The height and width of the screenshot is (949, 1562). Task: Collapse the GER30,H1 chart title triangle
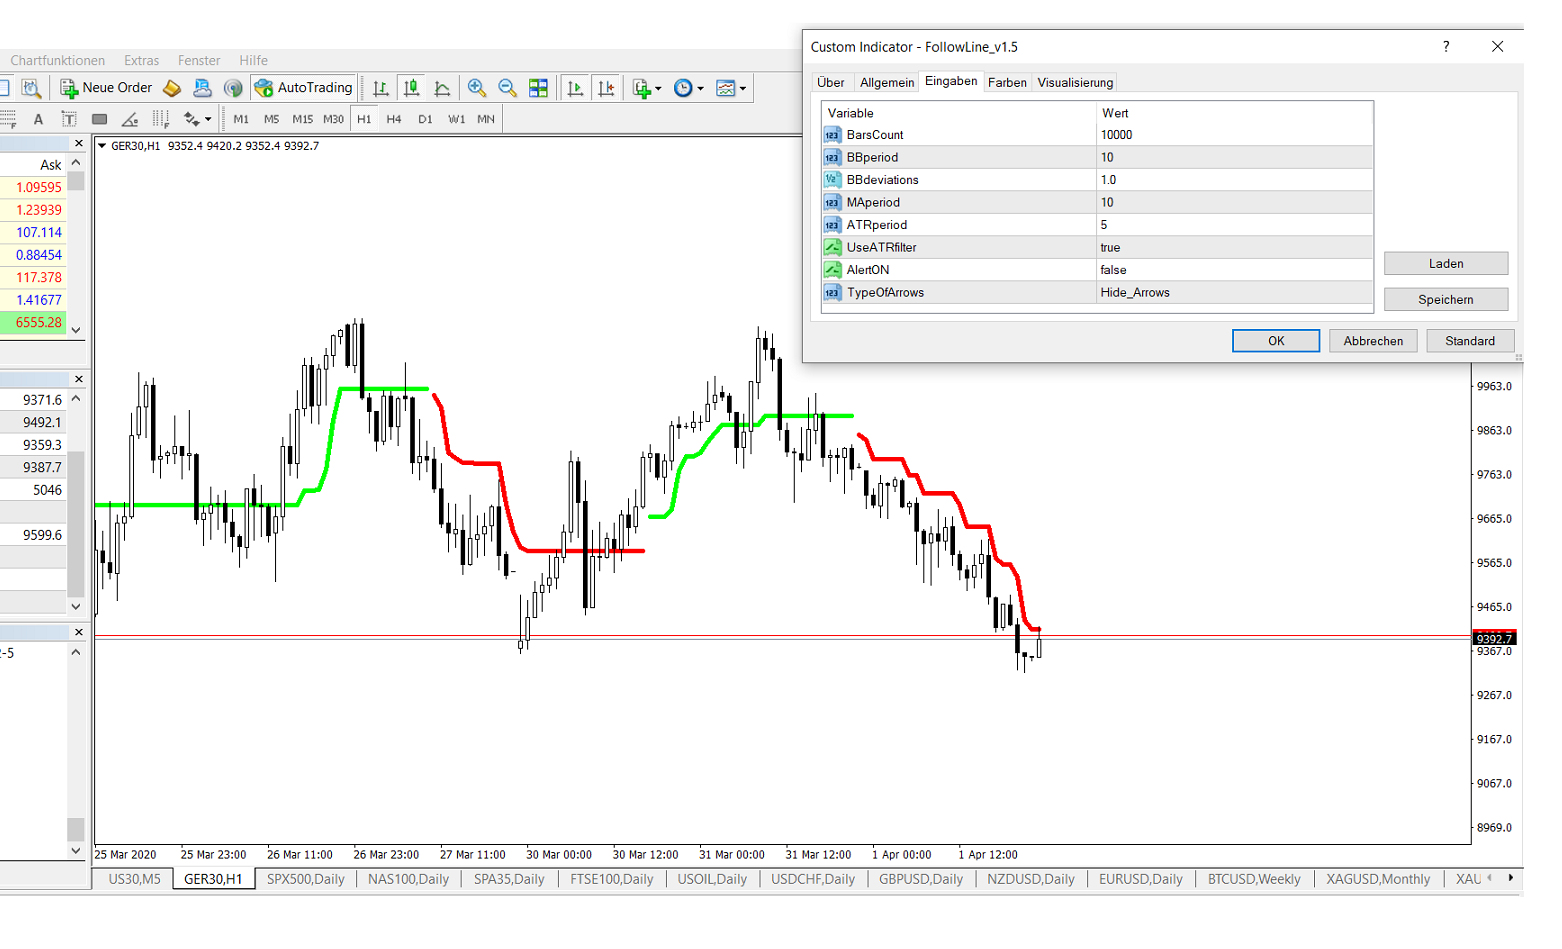tap(102, 146)
